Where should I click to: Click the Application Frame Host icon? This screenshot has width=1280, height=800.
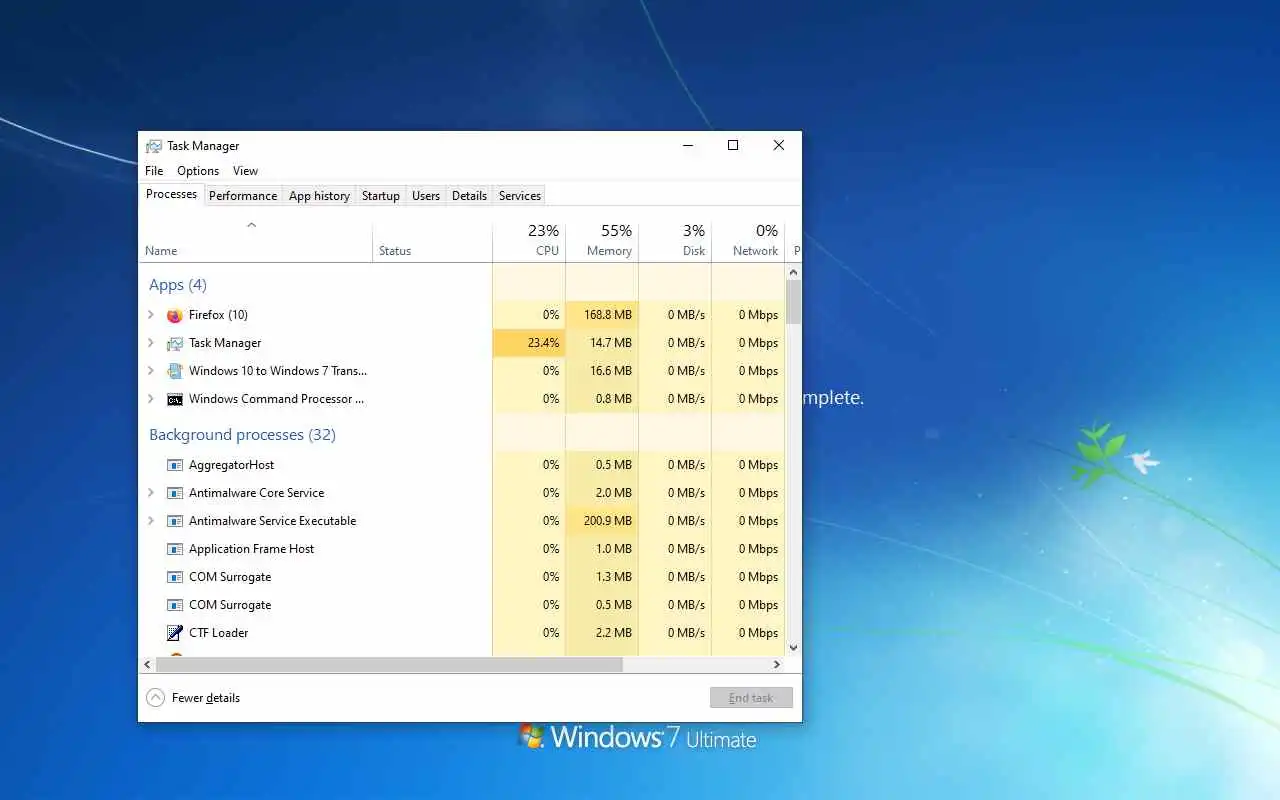175,549
